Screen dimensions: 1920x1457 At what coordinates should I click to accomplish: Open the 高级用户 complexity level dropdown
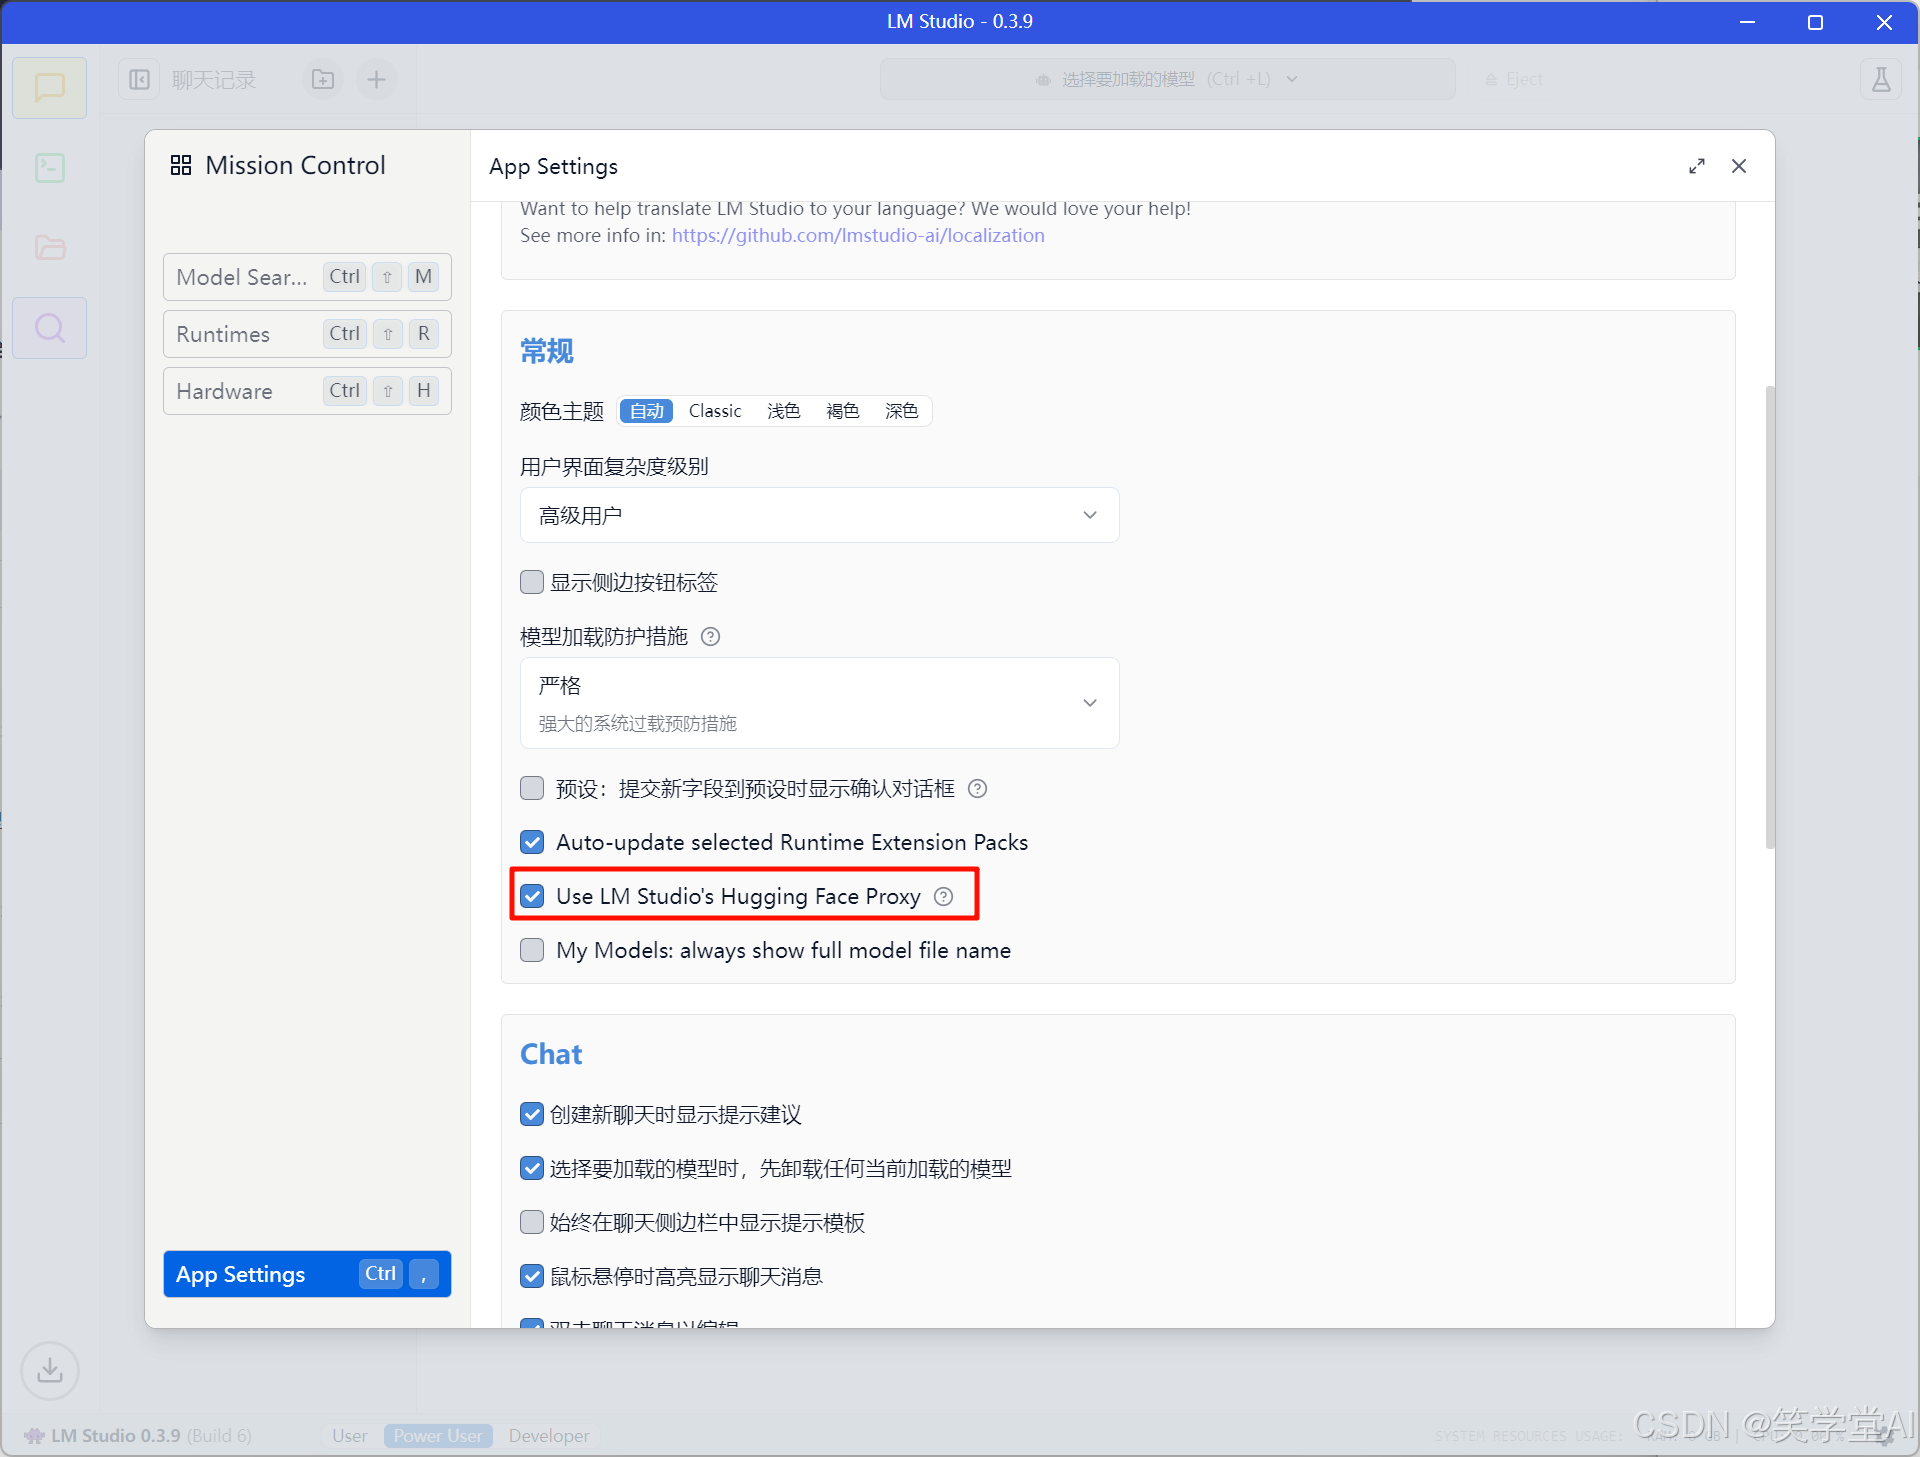819,515
